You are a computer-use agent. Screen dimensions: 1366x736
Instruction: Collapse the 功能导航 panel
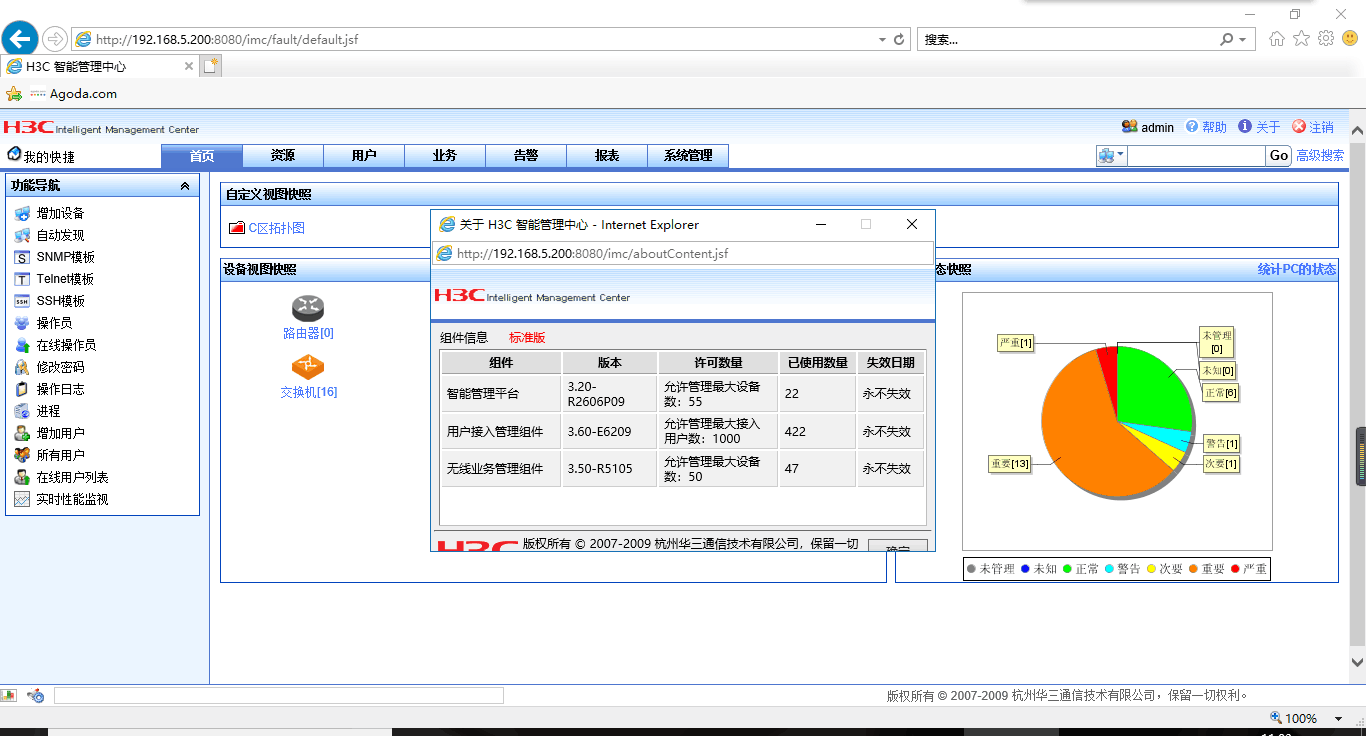point(184,186)
